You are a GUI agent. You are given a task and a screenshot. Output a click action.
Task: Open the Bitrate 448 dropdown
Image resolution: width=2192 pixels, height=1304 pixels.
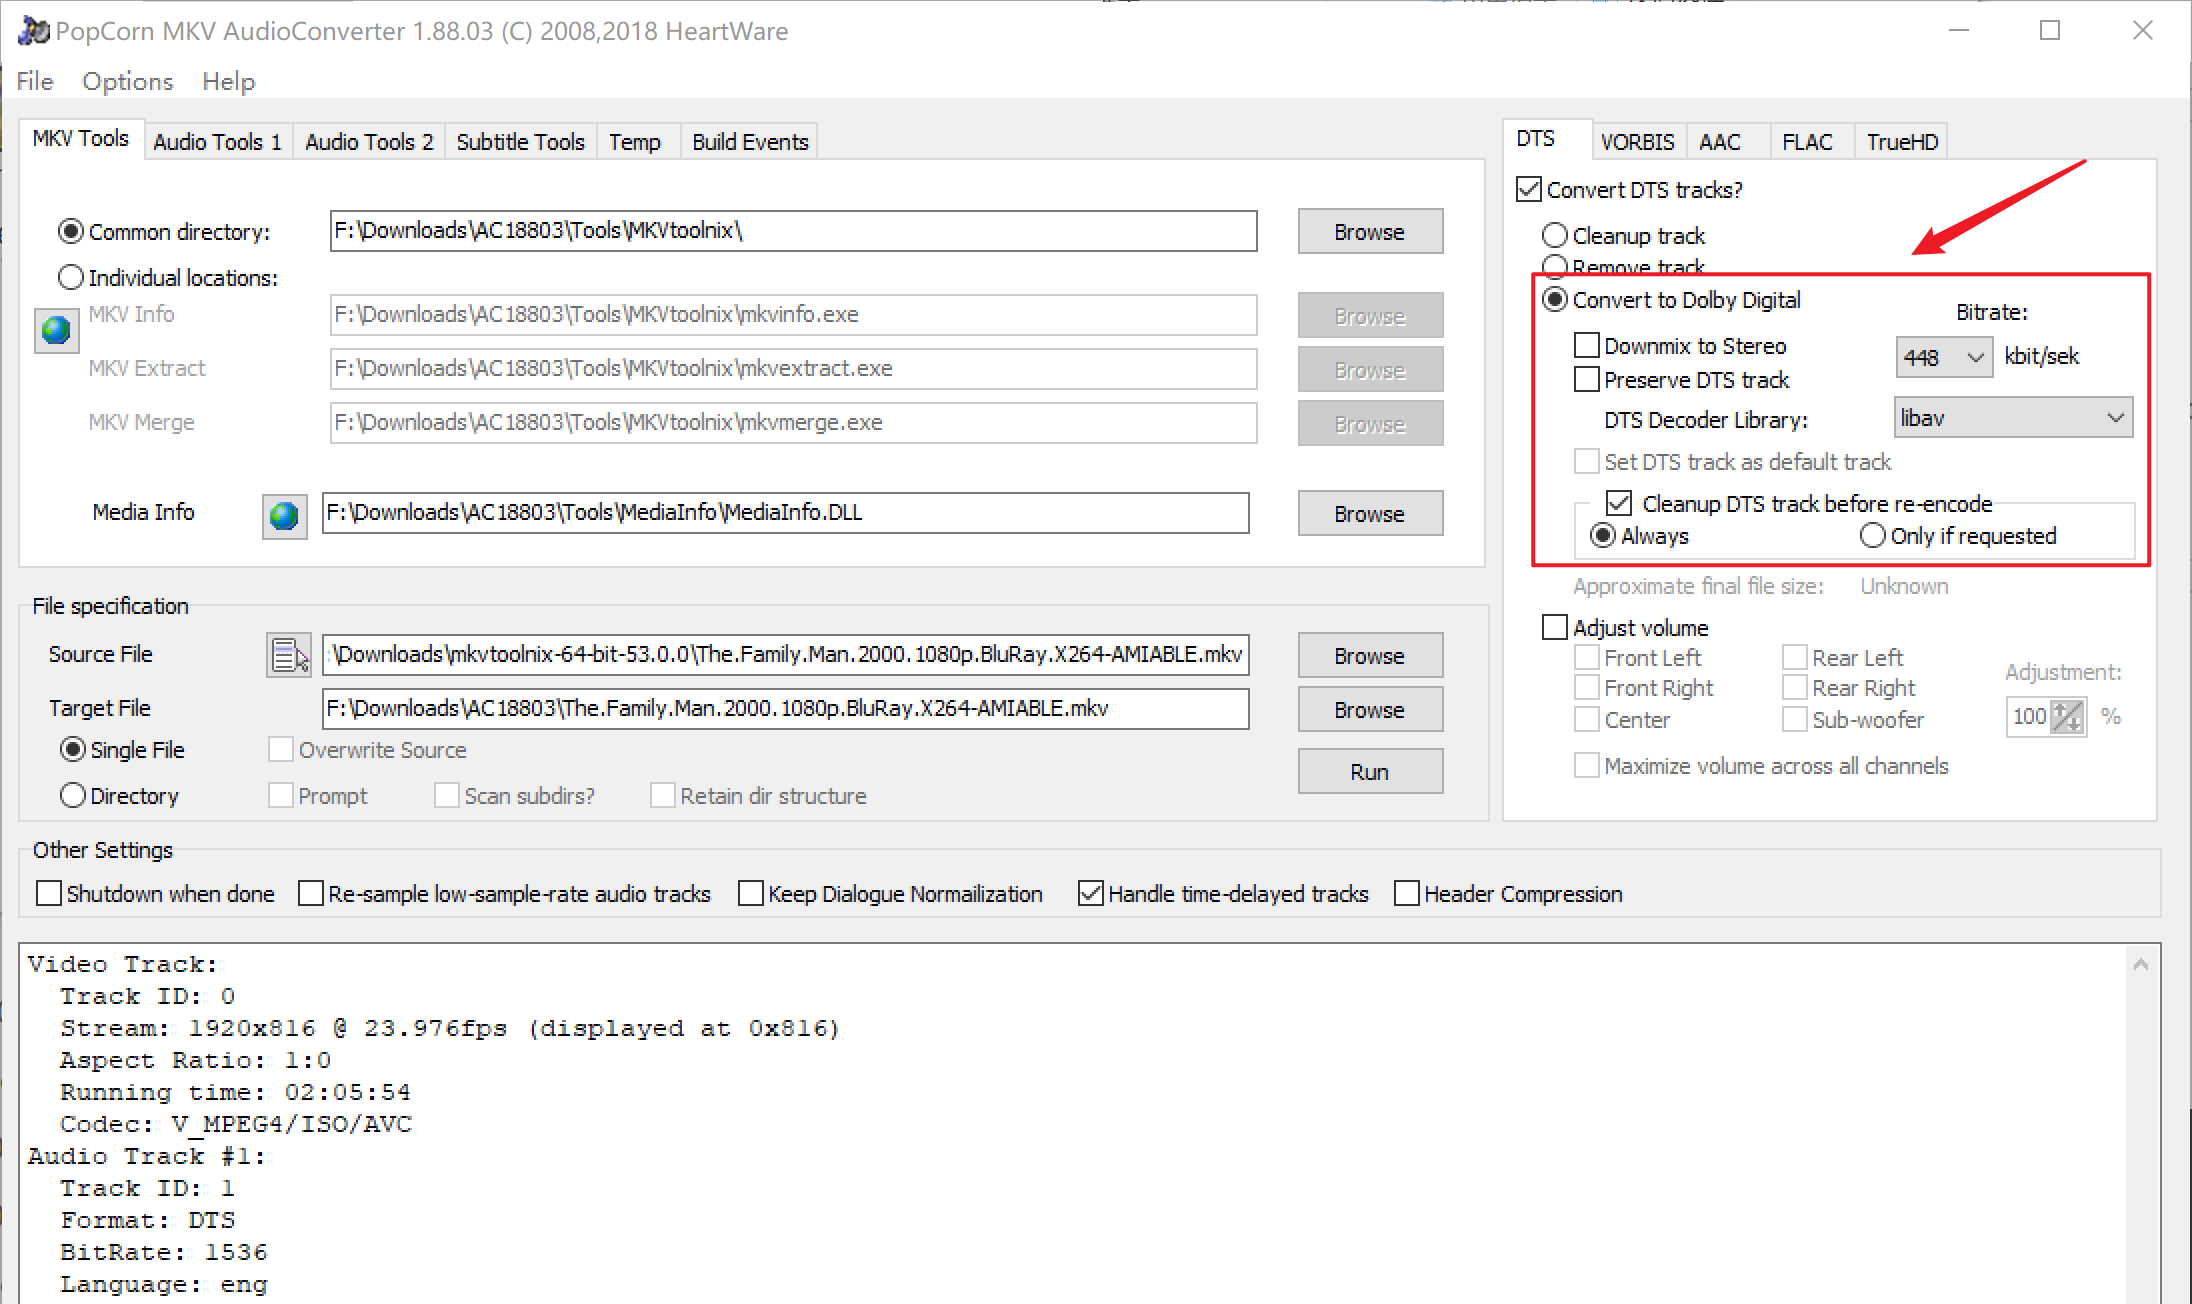click(x=1943, y=357)
